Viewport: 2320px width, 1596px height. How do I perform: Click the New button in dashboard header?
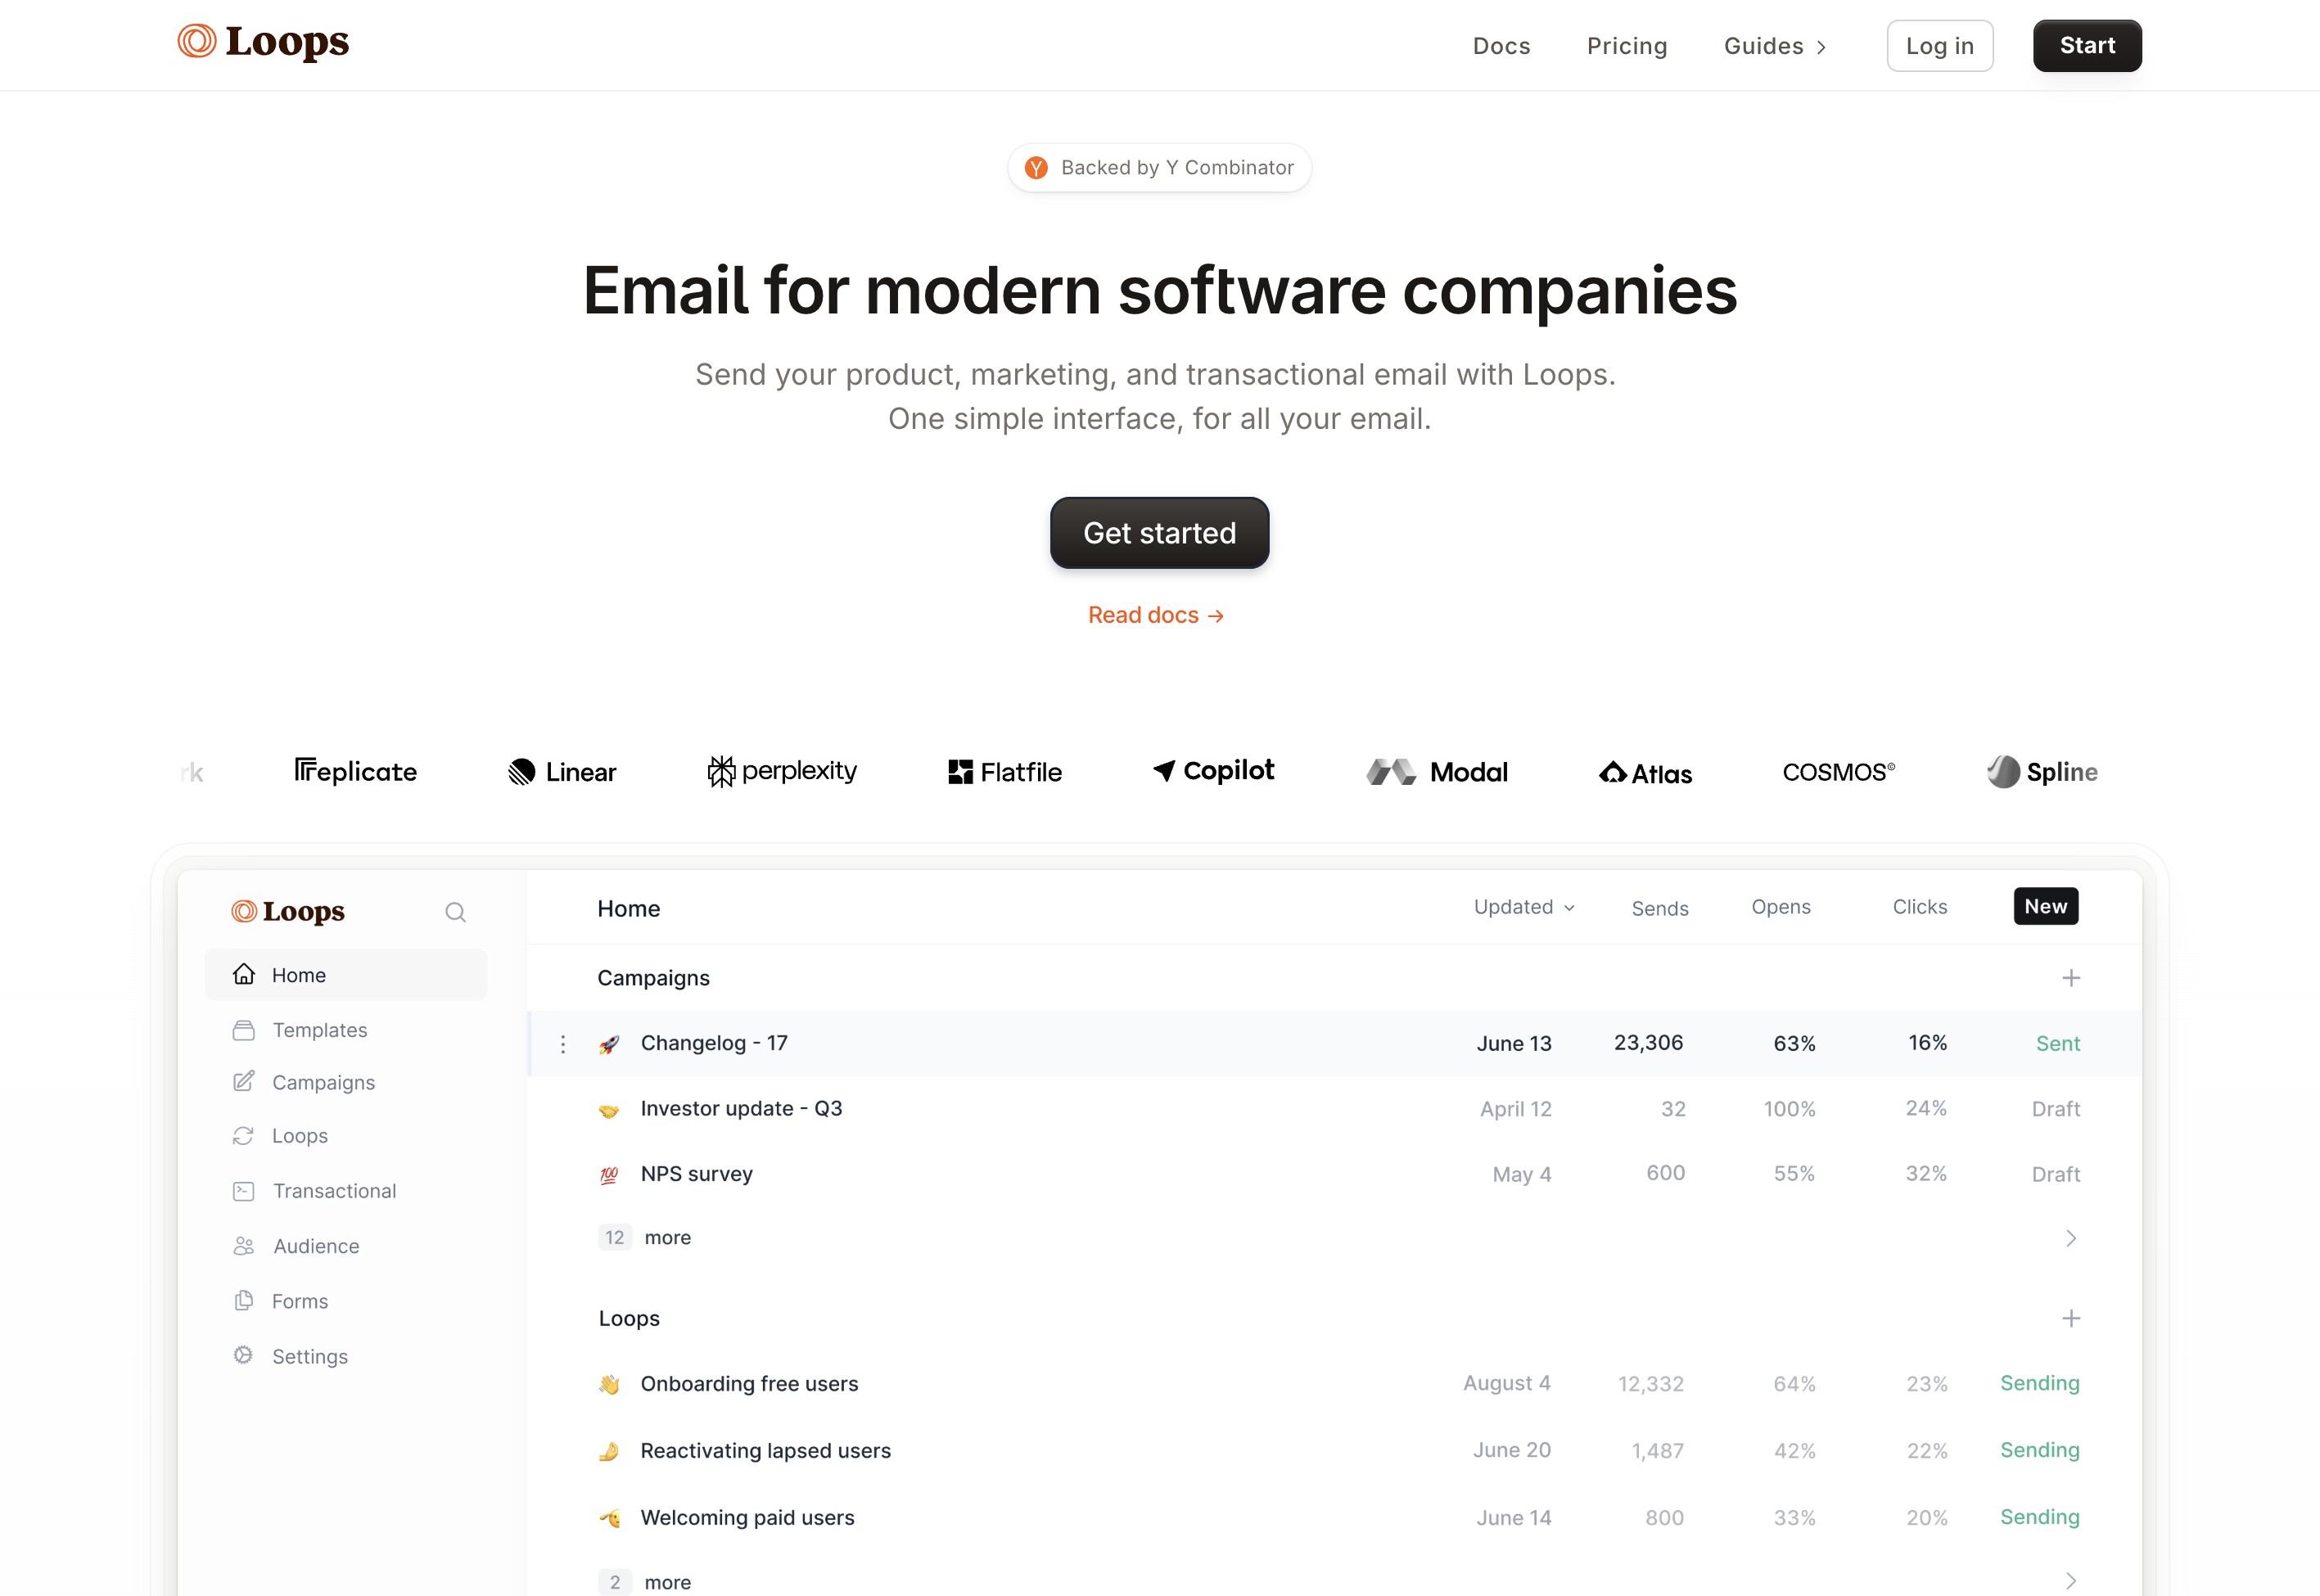[x=2046, y=906]
